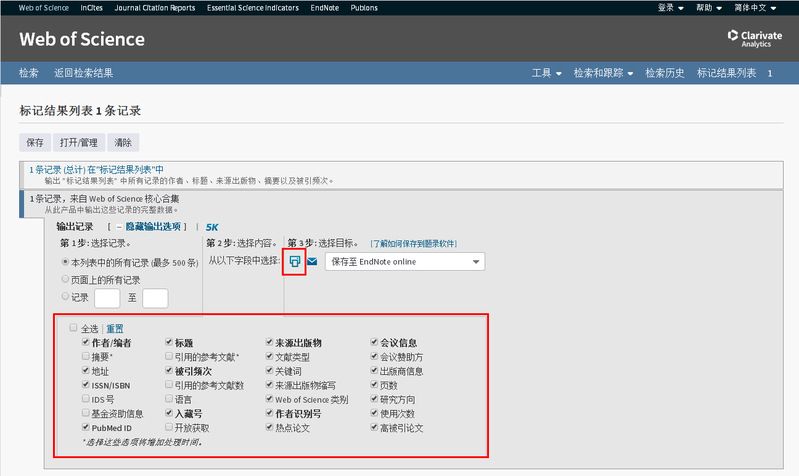
Task: Click the print icon in step 2
Action: pyautogui.click(x=294, y=262)
